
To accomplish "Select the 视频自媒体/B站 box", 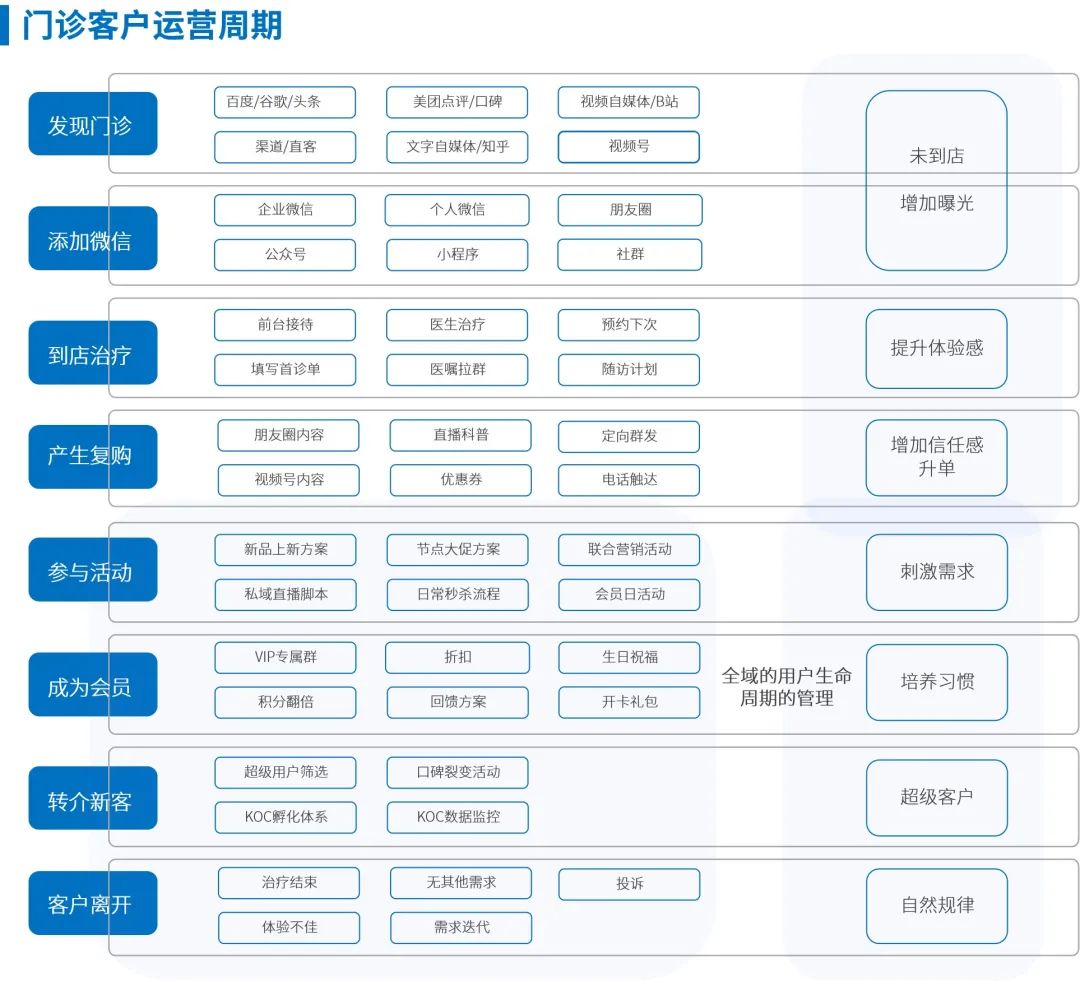I will coord(629,102).
